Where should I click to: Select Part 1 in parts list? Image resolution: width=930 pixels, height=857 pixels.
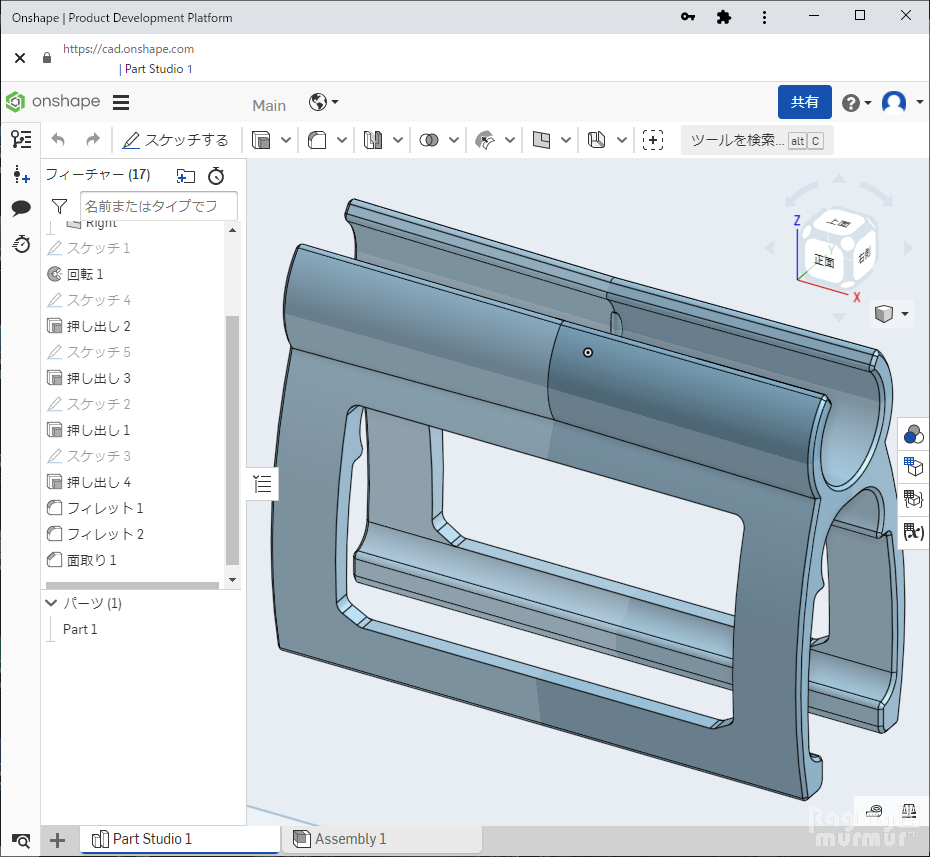coord(80,629)
